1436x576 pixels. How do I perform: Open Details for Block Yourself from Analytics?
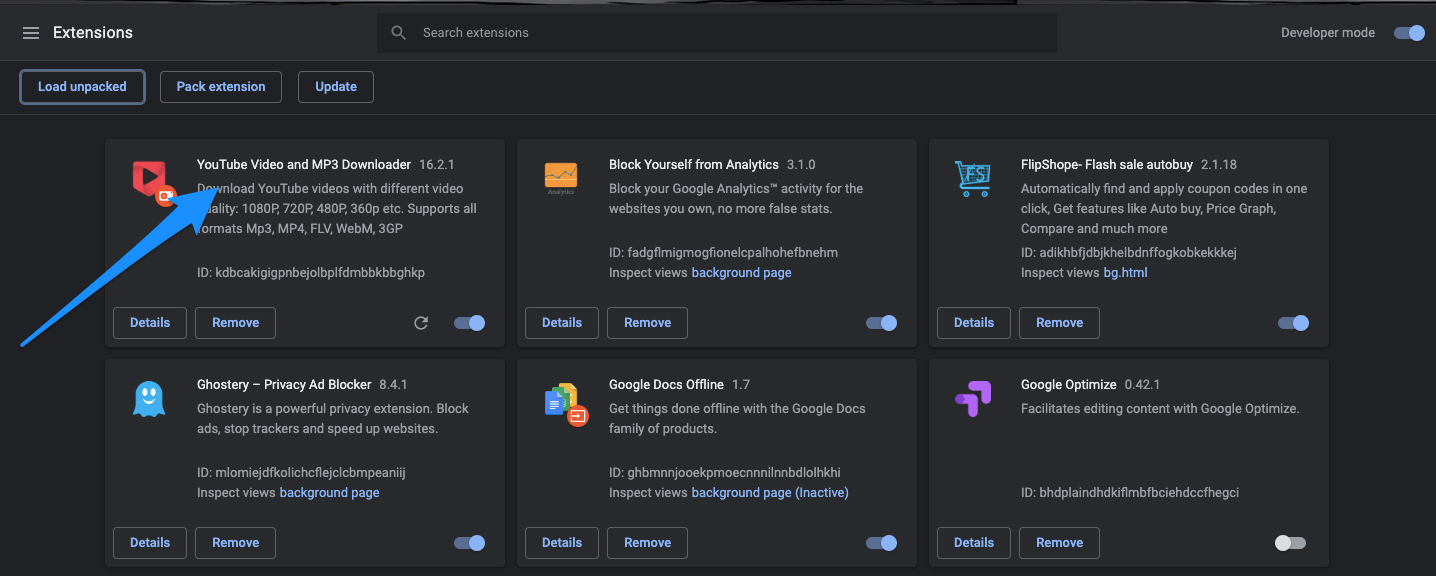(562, 323)
